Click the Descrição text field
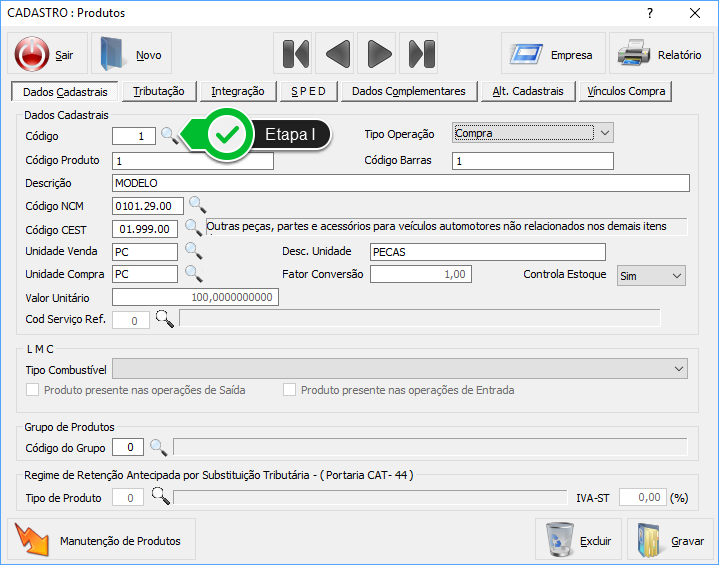Viewport: 719px width, 565px height. [401, 183]
